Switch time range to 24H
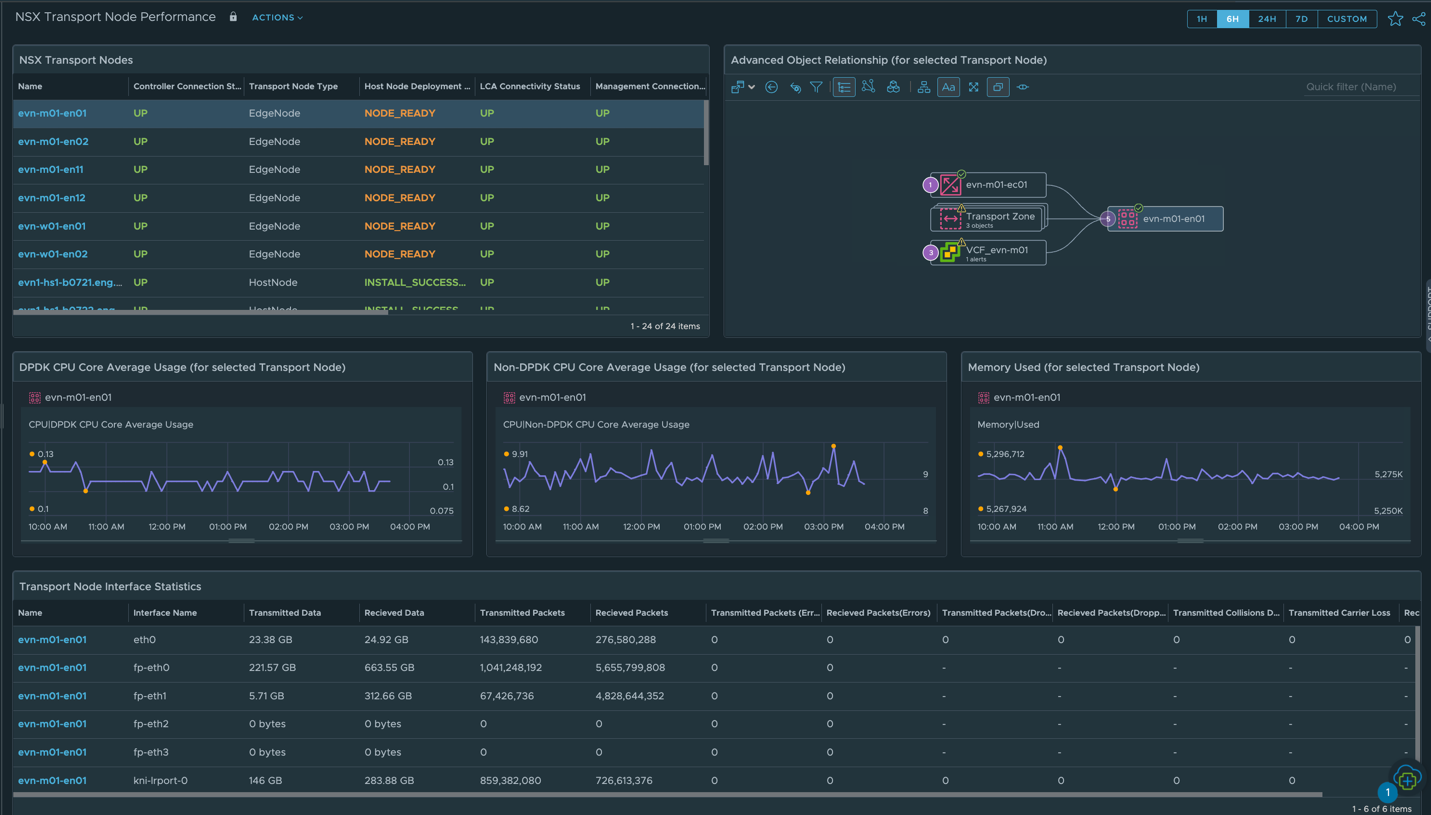Screen dimensions: 1431x815 1266,19
